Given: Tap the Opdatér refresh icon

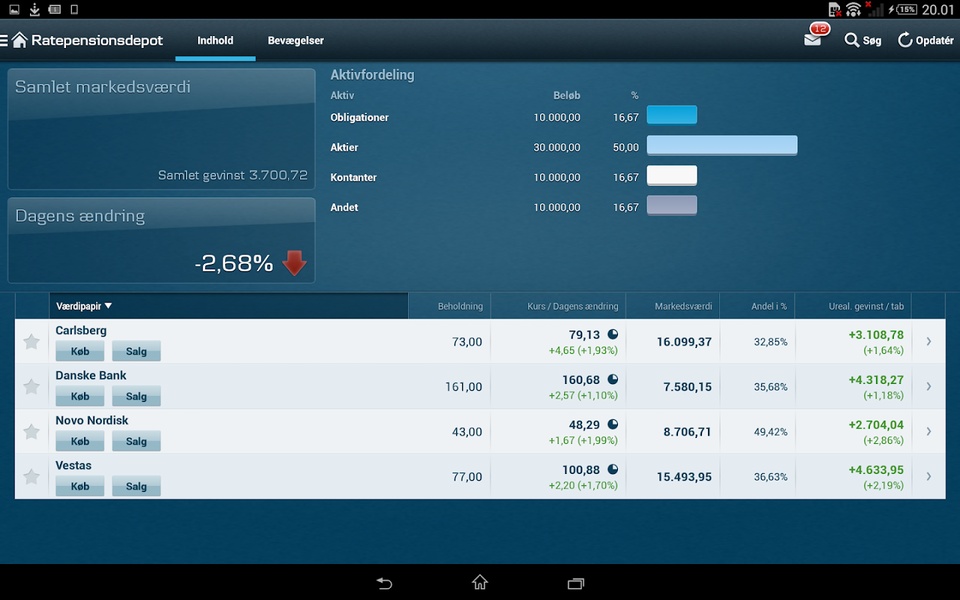Looking at the screenshot, I should [x=905, y=40].
